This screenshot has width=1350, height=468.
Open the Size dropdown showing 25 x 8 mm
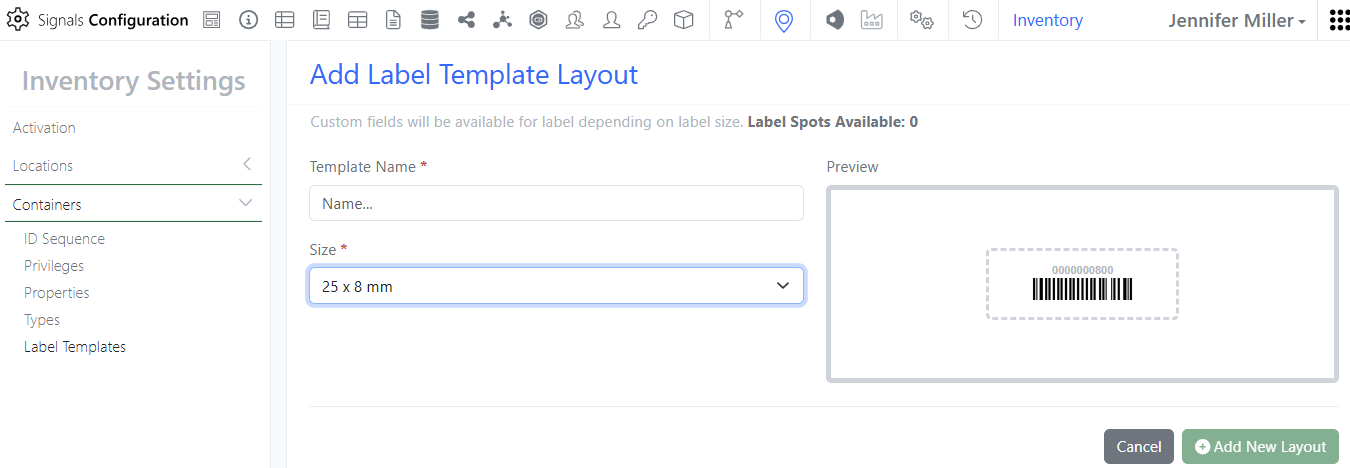coord(556,286)
